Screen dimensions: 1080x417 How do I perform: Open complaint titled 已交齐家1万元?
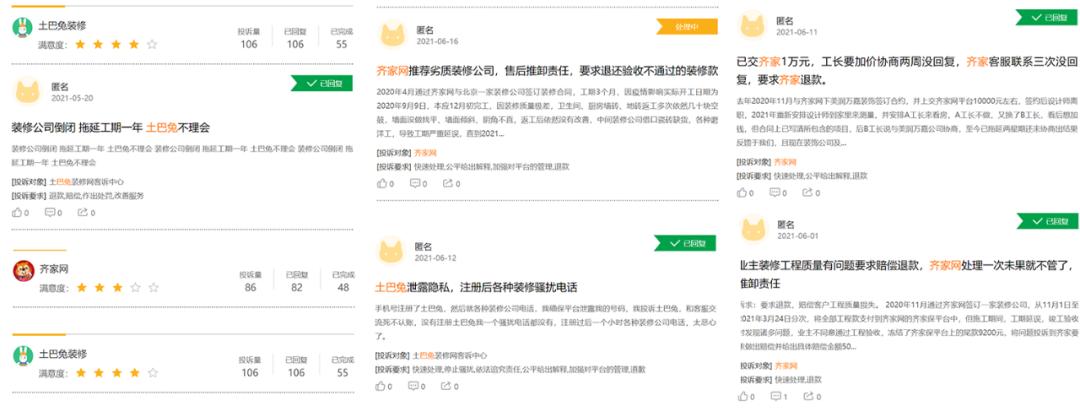click(x=907, y=70)
